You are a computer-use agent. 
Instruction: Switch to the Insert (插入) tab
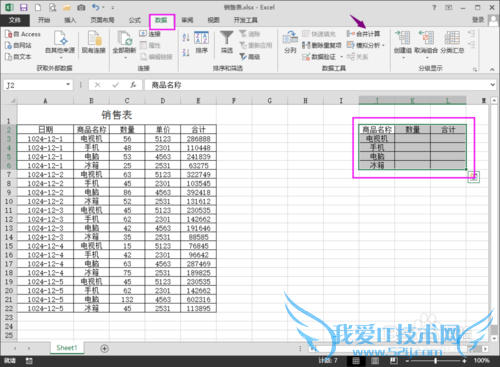point(70,20)
